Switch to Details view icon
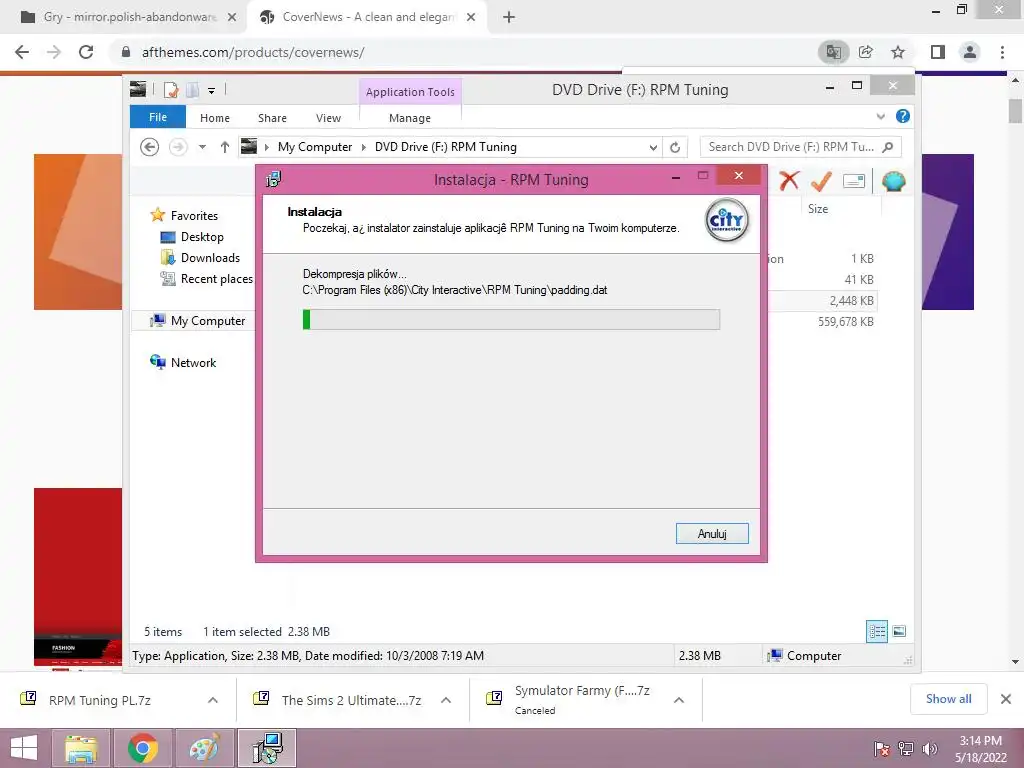Viewport: 1024px width, 768px height. pyautogui.click(x=876, y=631)
